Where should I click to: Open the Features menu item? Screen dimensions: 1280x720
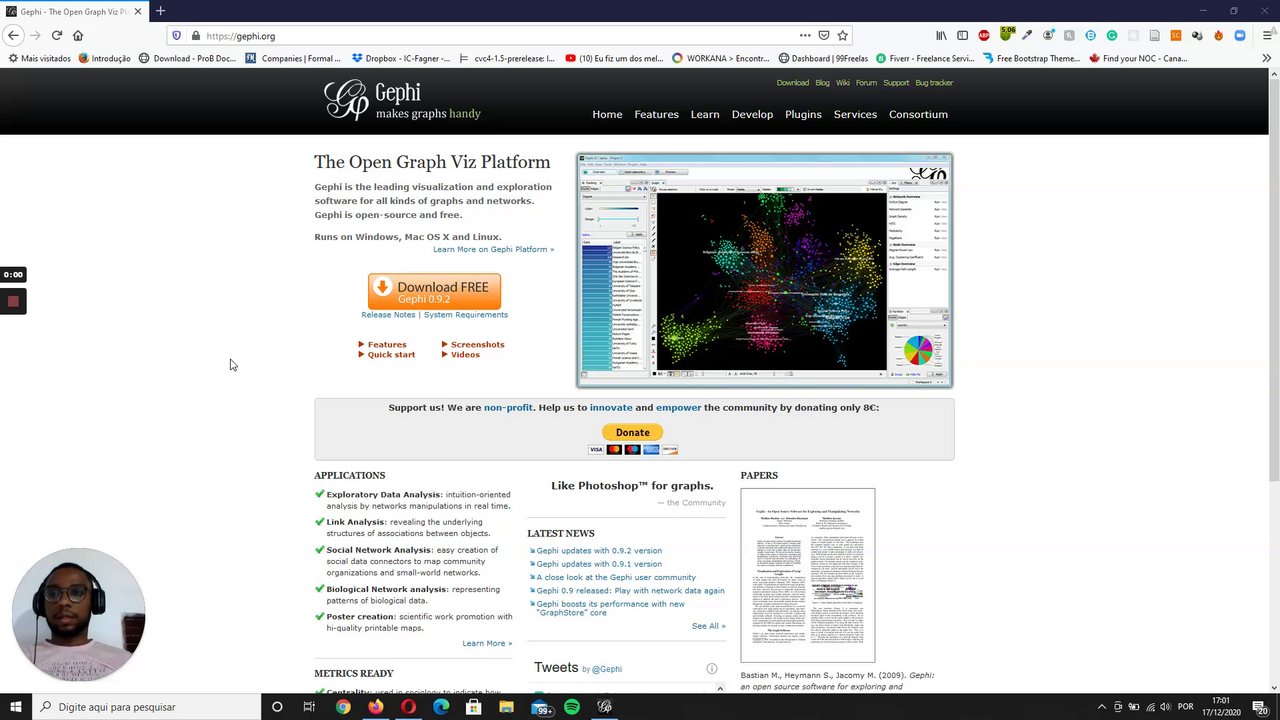(656, 114)
